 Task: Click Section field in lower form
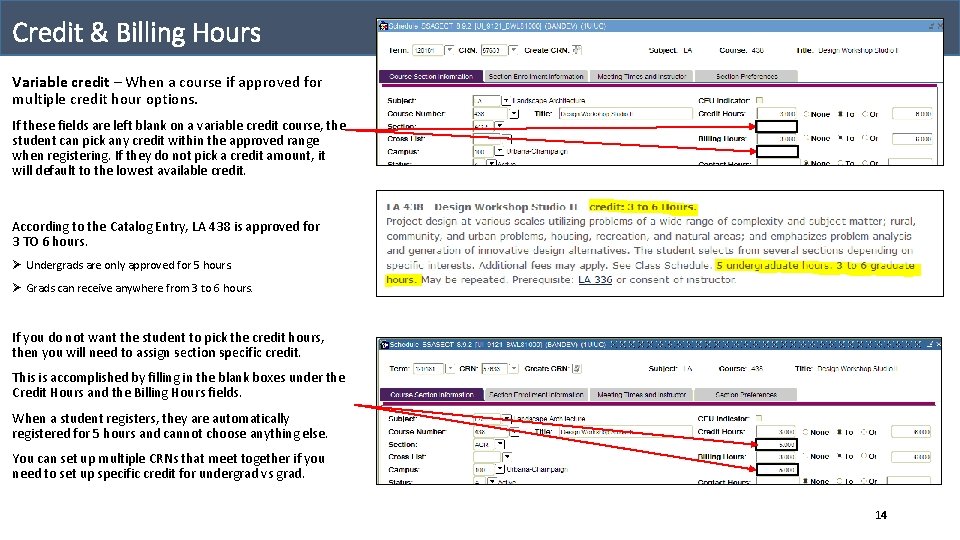[484, 444]
